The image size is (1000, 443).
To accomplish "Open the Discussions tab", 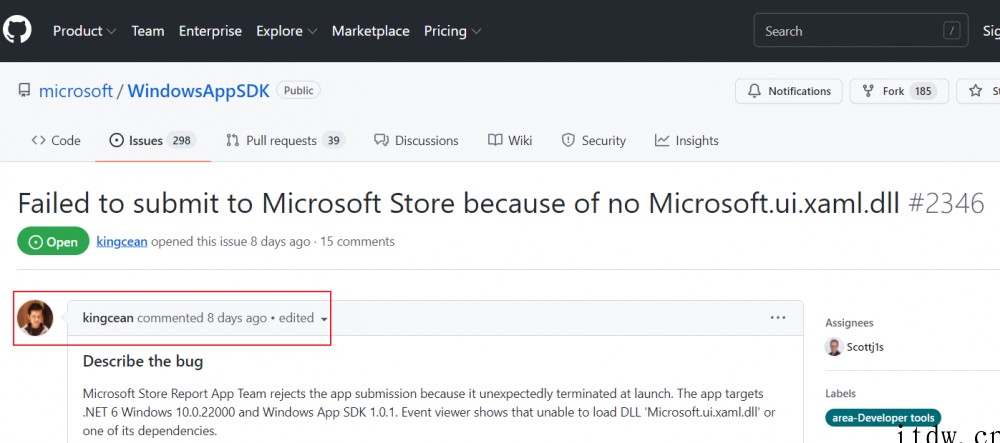I will (416, 140).
